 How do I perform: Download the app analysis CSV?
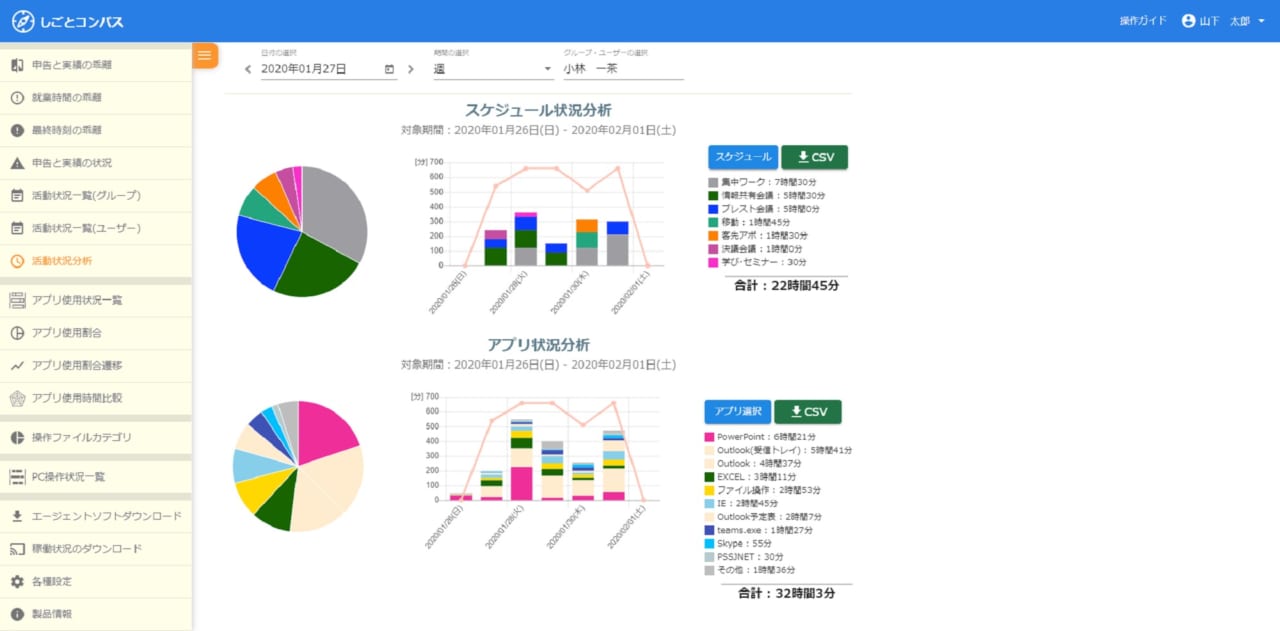808,412
